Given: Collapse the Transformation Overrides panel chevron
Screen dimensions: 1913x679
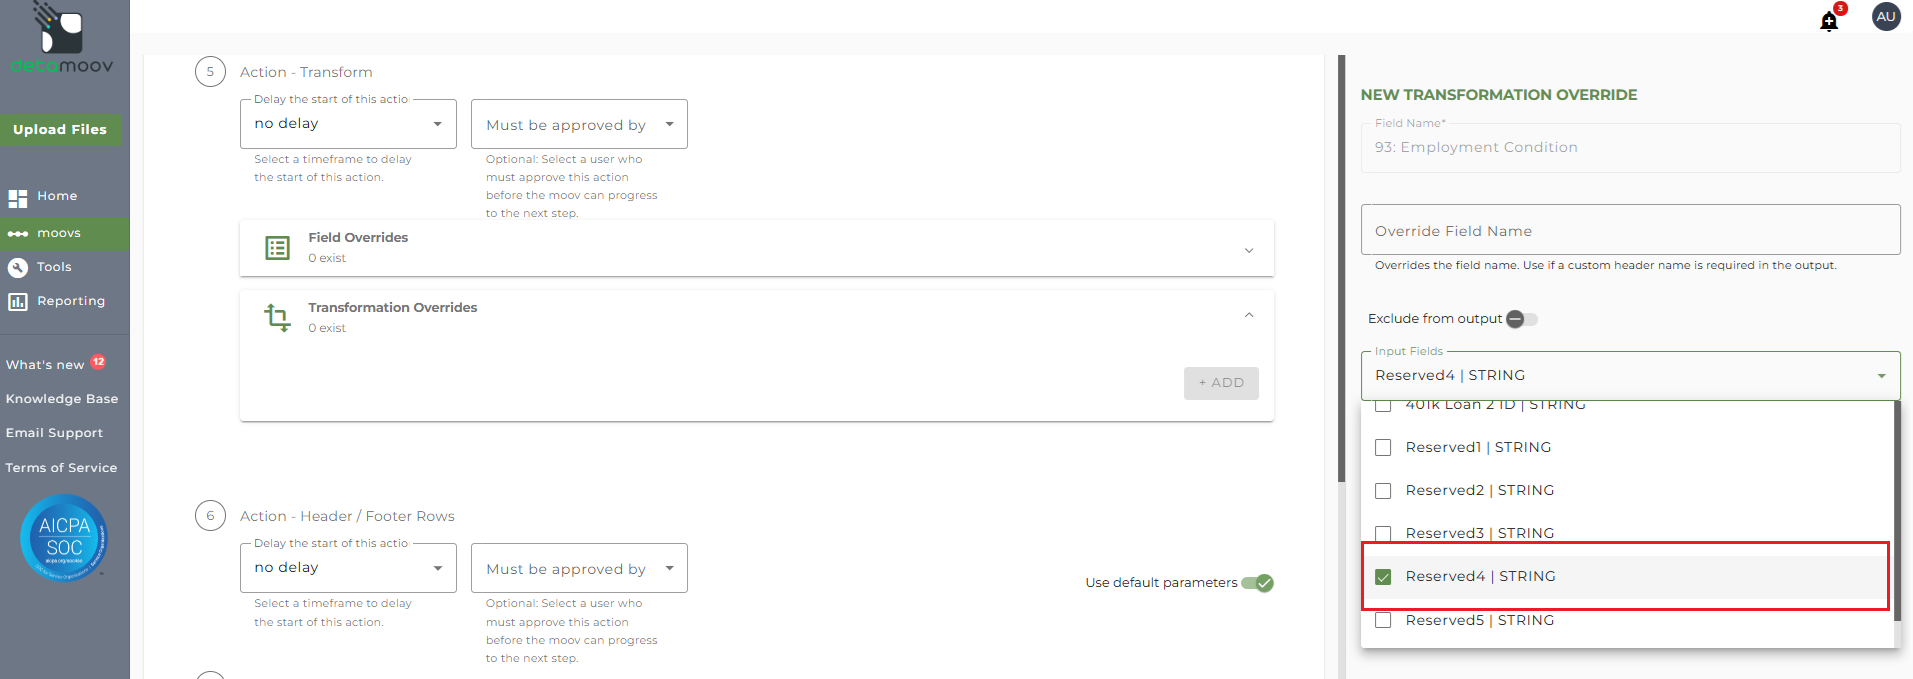Looking at the screenshot, I should [x=1249, y=315].
